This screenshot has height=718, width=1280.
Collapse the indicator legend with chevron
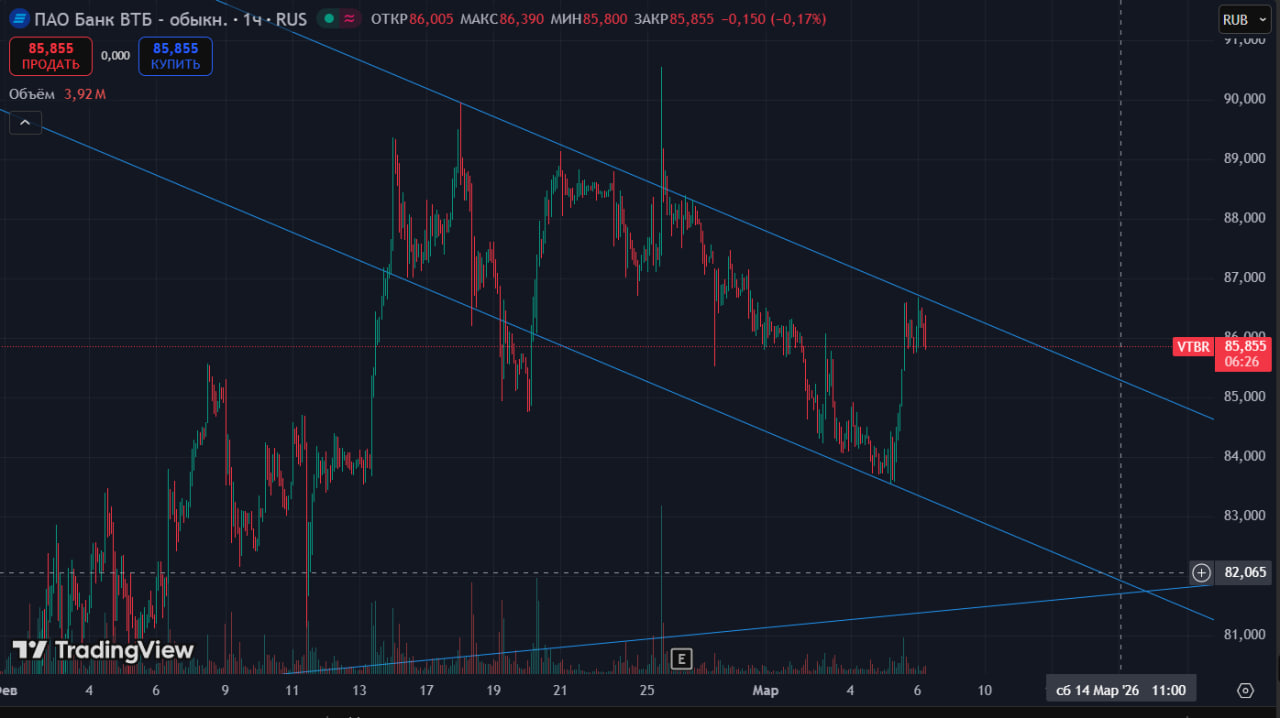click(x=25, y=123)
